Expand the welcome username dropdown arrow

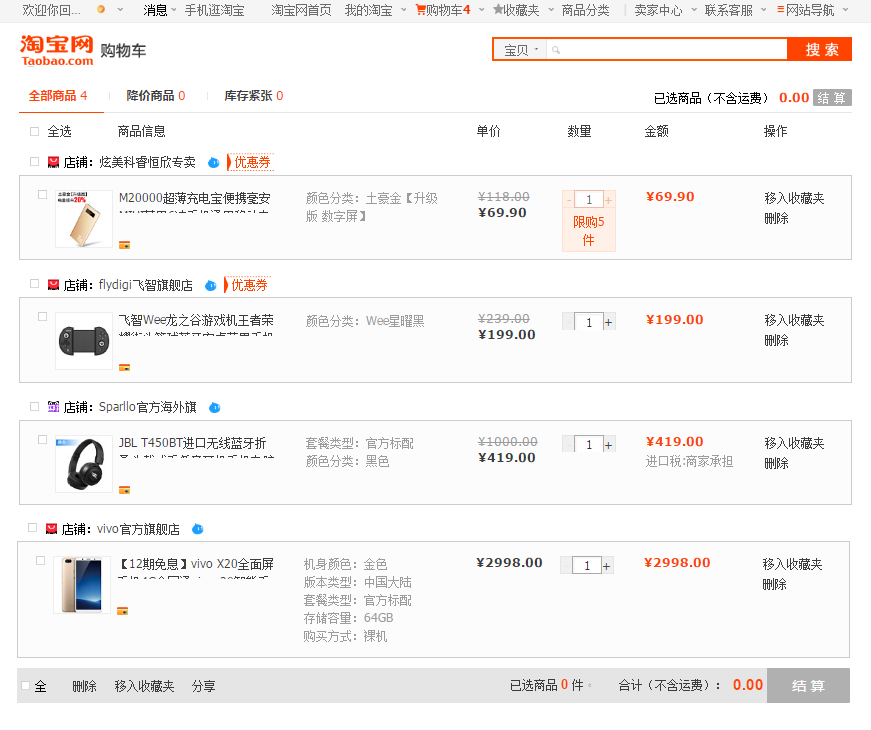tap(120, 9)
